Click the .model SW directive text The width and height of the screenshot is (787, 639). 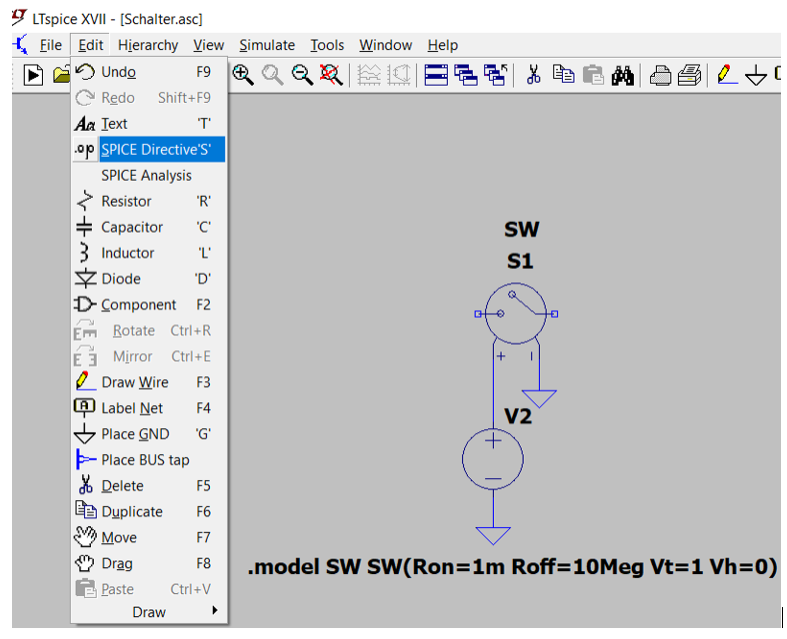pyautogui.click(x=512, y=567)
